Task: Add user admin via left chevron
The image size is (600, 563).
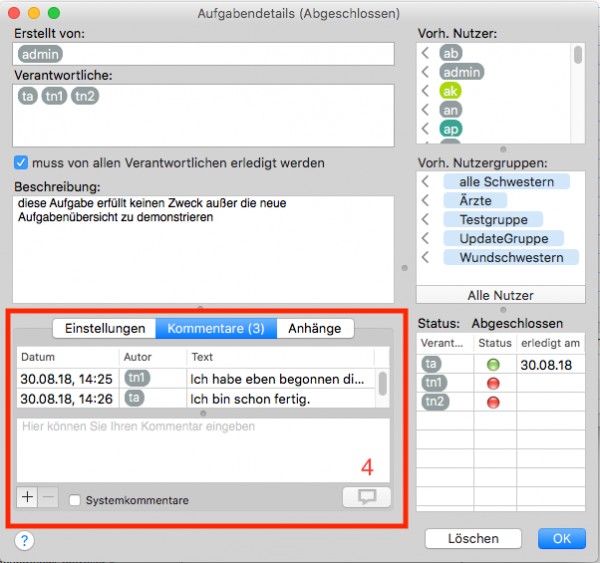Action: [x=425, y=72]
